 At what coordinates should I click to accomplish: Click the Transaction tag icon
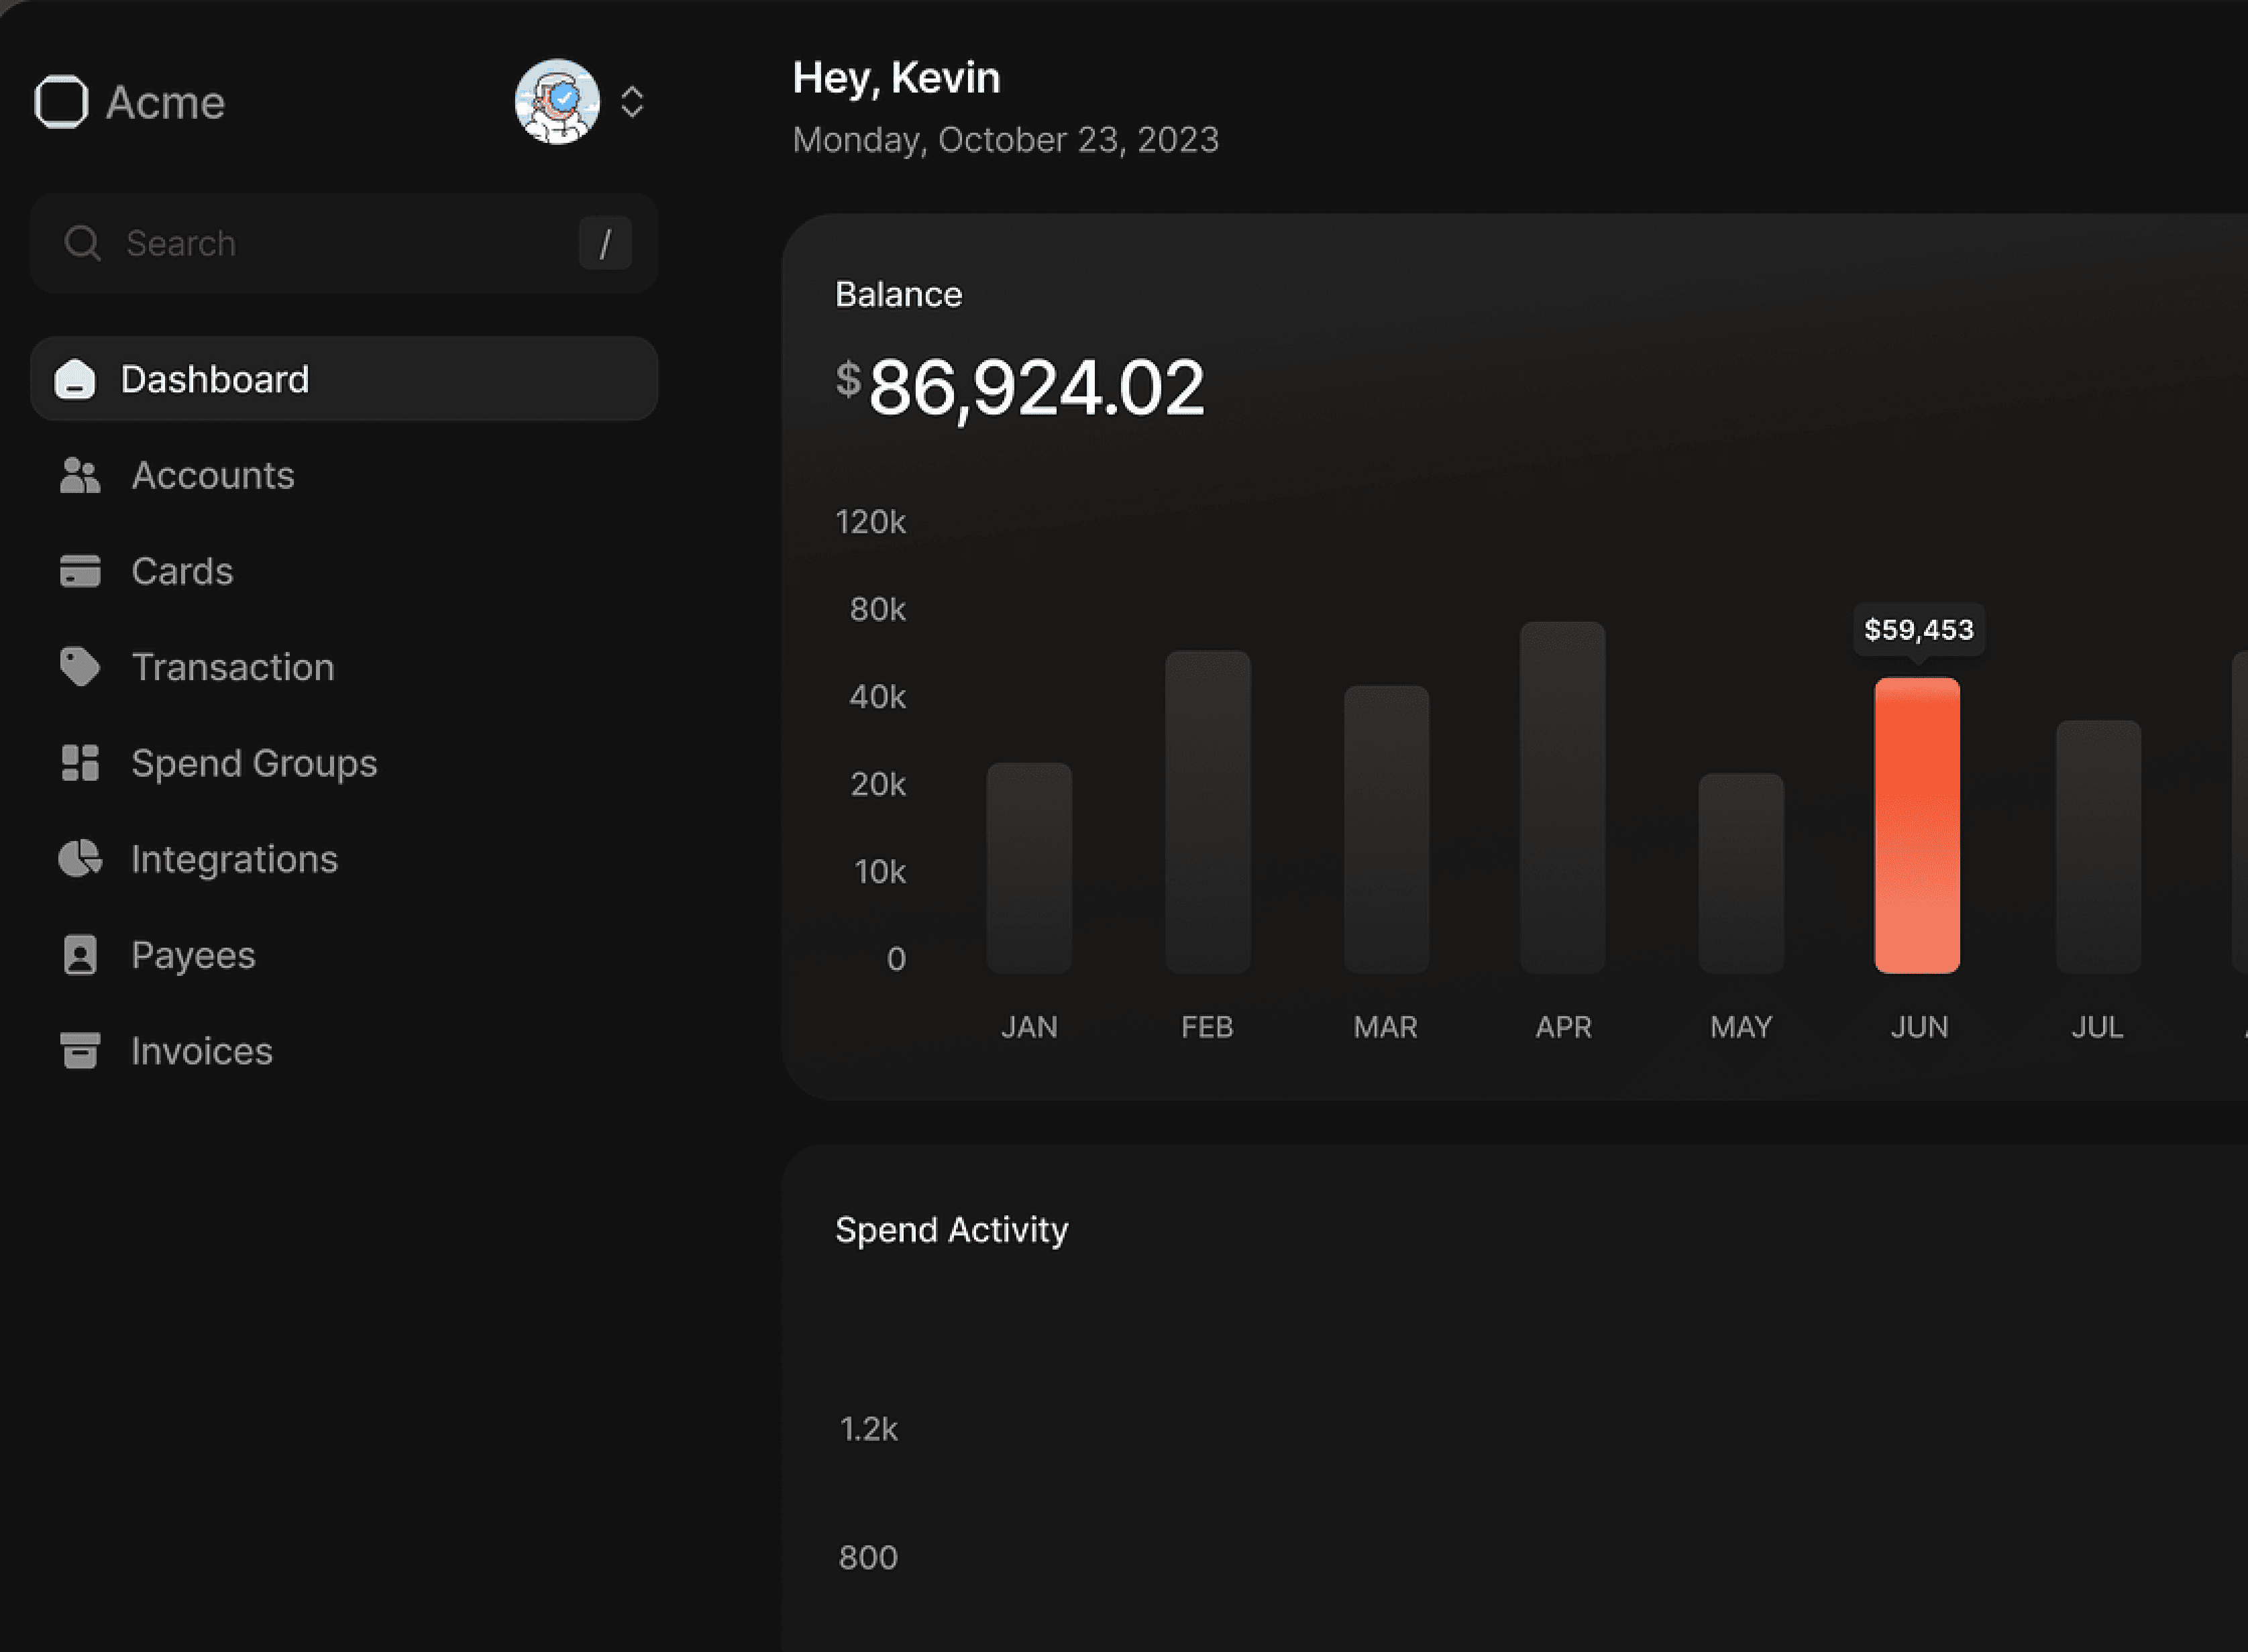coord(80,667)
